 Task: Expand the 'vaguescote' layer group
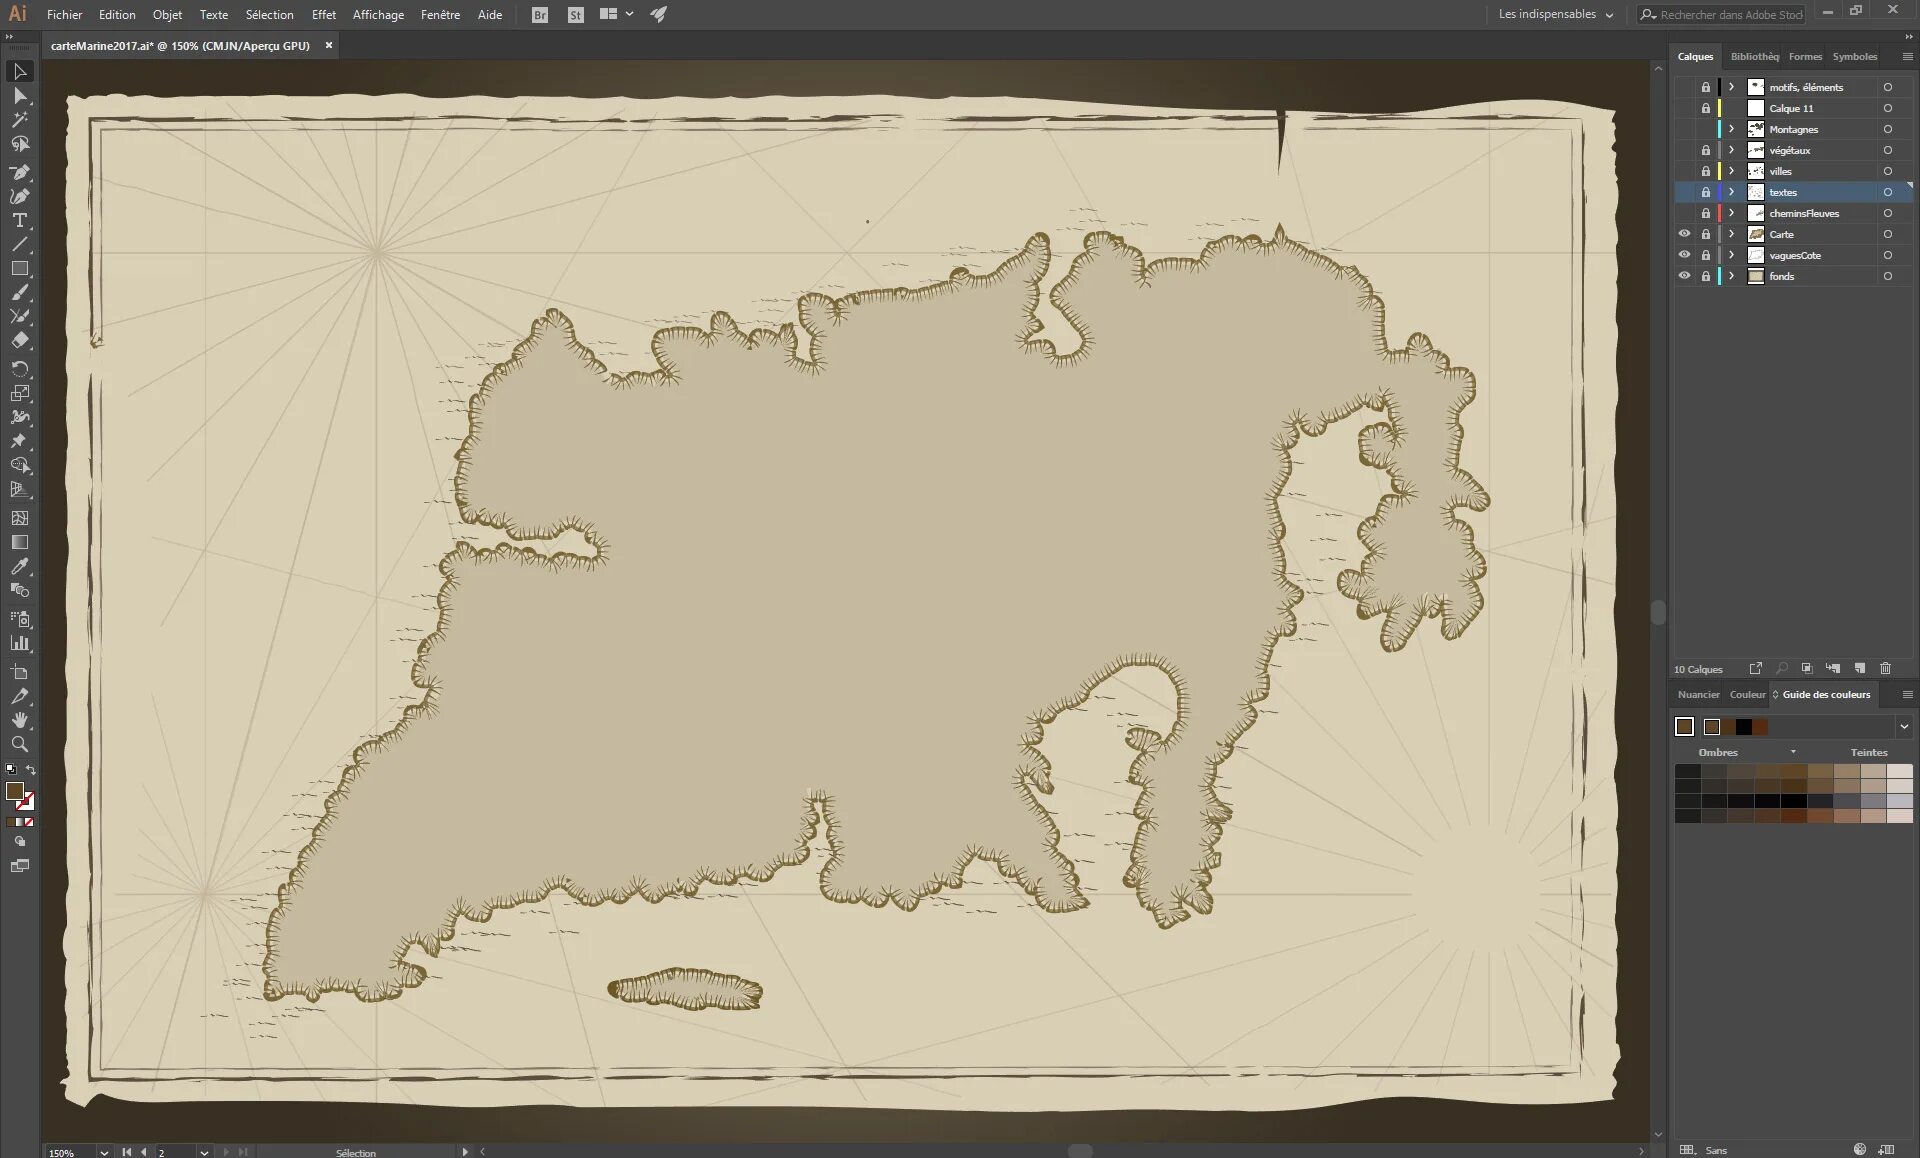click(1731, 255)
